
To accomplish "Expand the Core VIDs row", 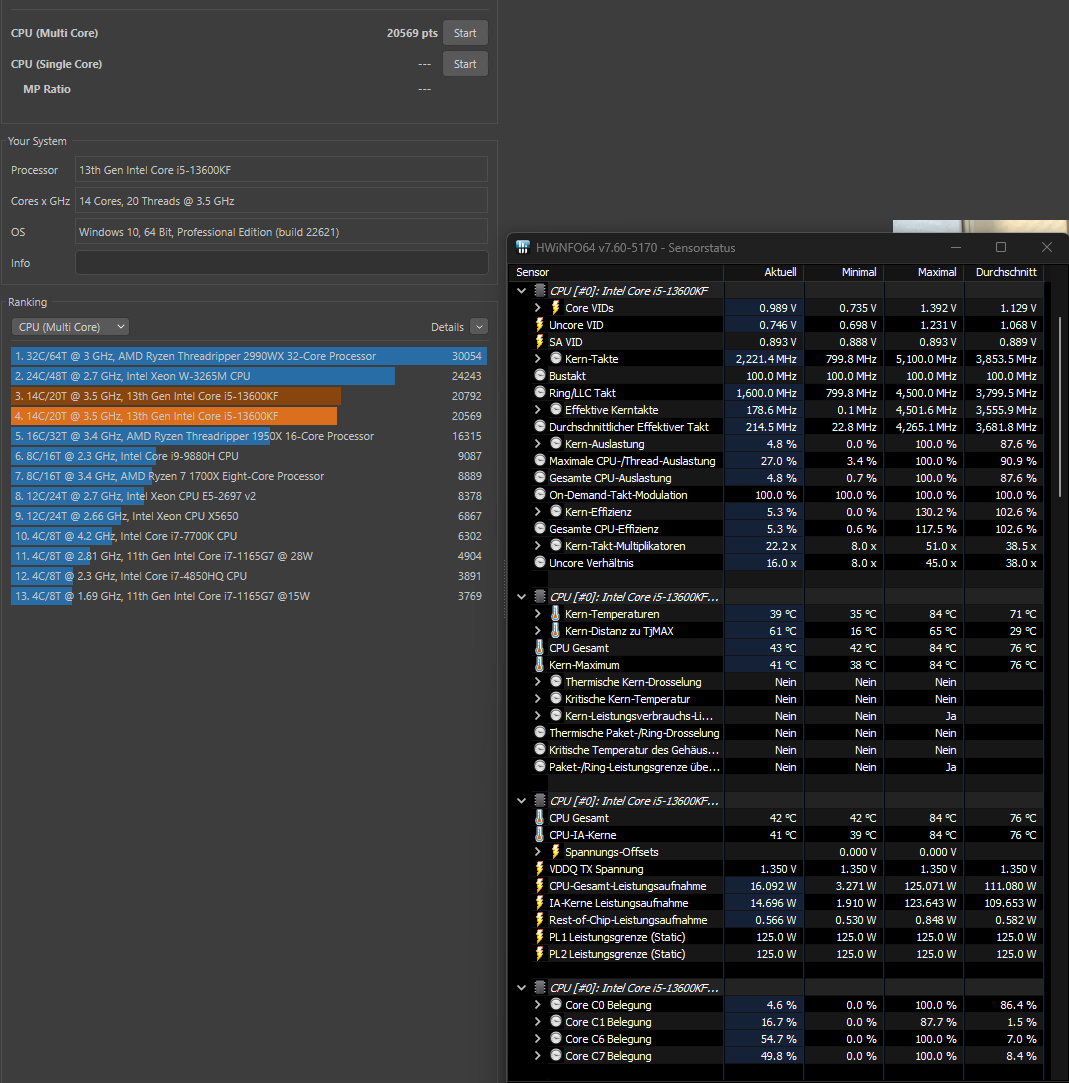I will [x=538, y=308].
